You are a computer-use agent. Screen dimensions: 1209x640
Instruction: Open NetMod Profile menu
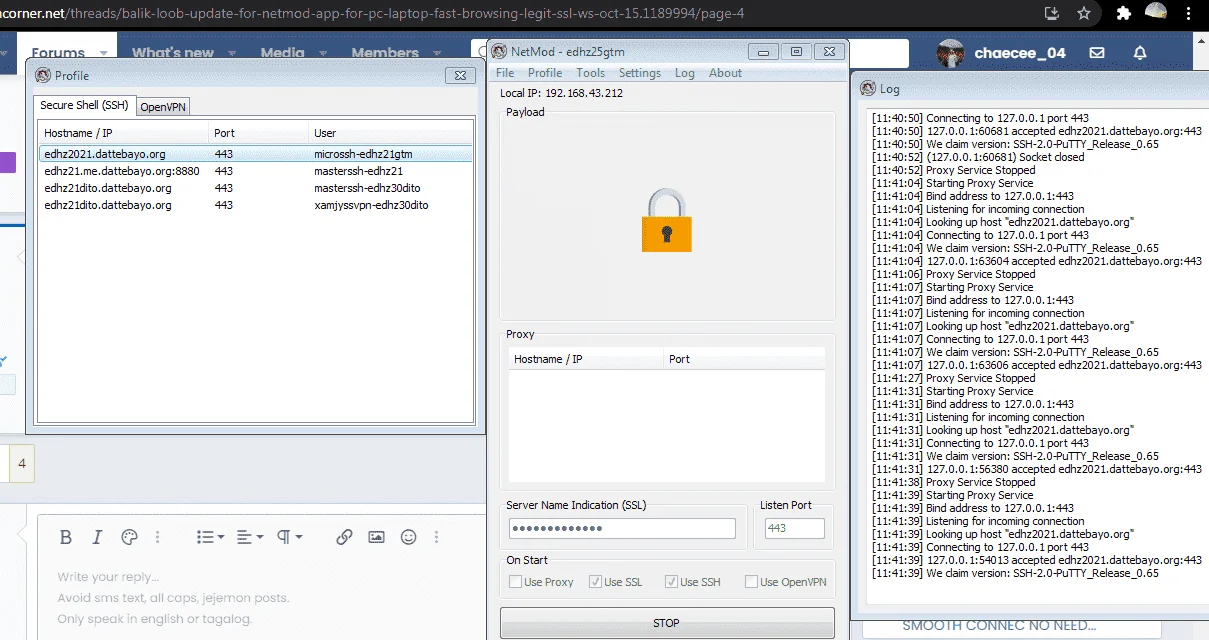tap(545, 73)
